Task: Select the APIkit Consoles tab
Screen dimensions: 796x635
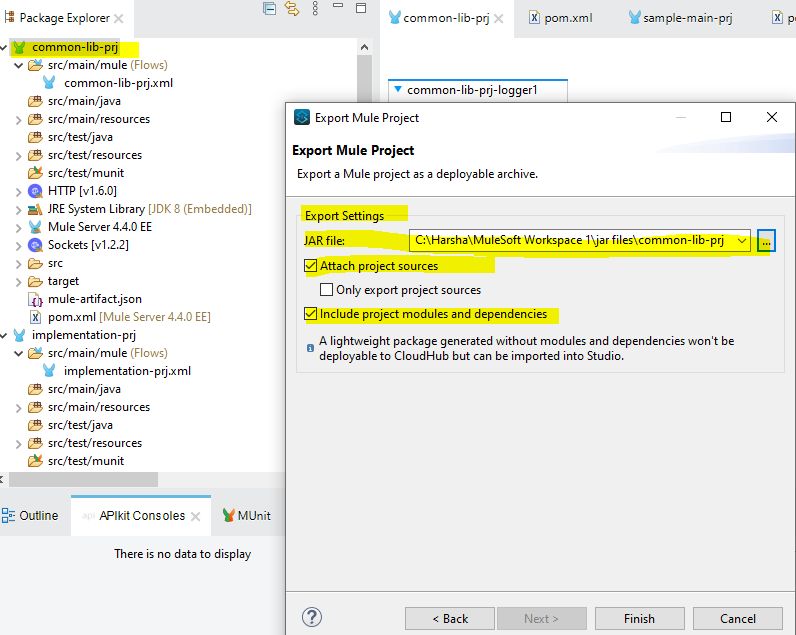Action: coord(142,516)
